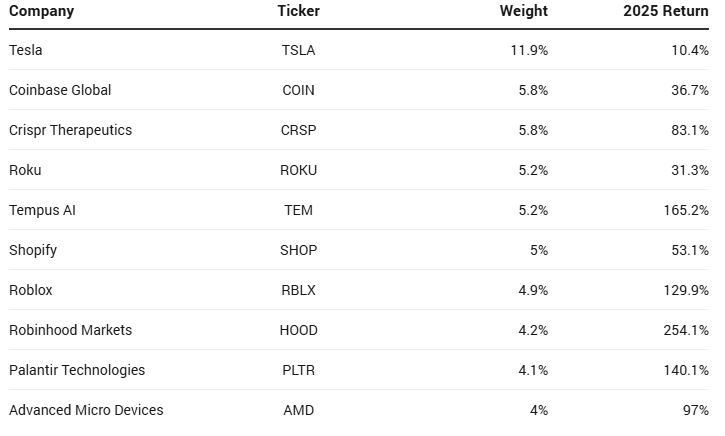Click the ROKU ticker symbol
This screenshot has width=725, height=436.
(x=298, y=170)
